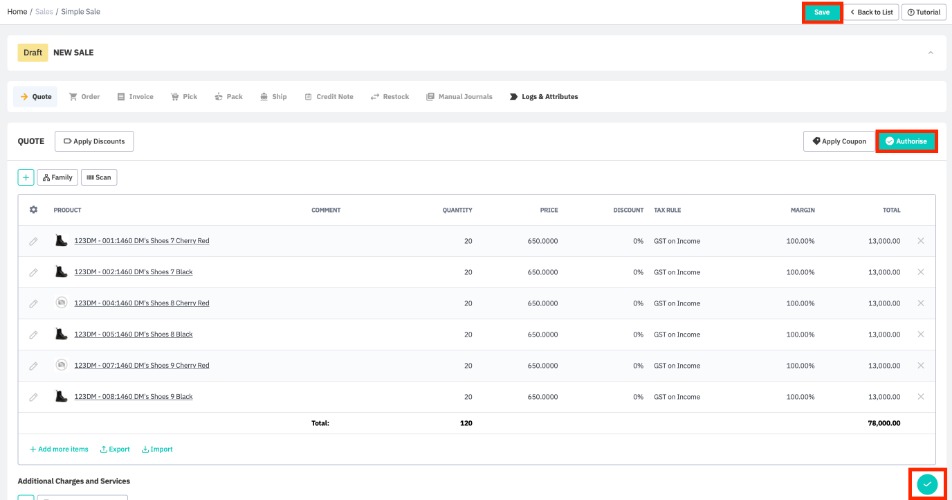Viewport: 952px width, 500px height.
Task: Remove the 7 Black shoe line
Action: pyautogui.click(x=920, y=272)
